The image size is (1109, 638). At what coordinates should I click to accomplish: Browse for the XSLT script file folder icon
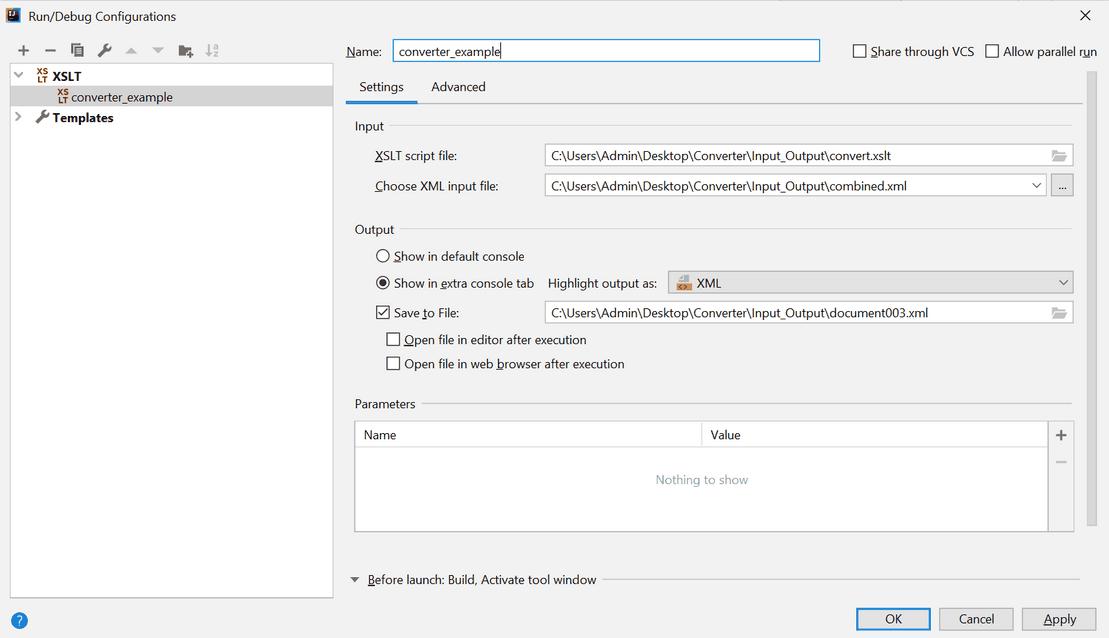[1059, 156]
